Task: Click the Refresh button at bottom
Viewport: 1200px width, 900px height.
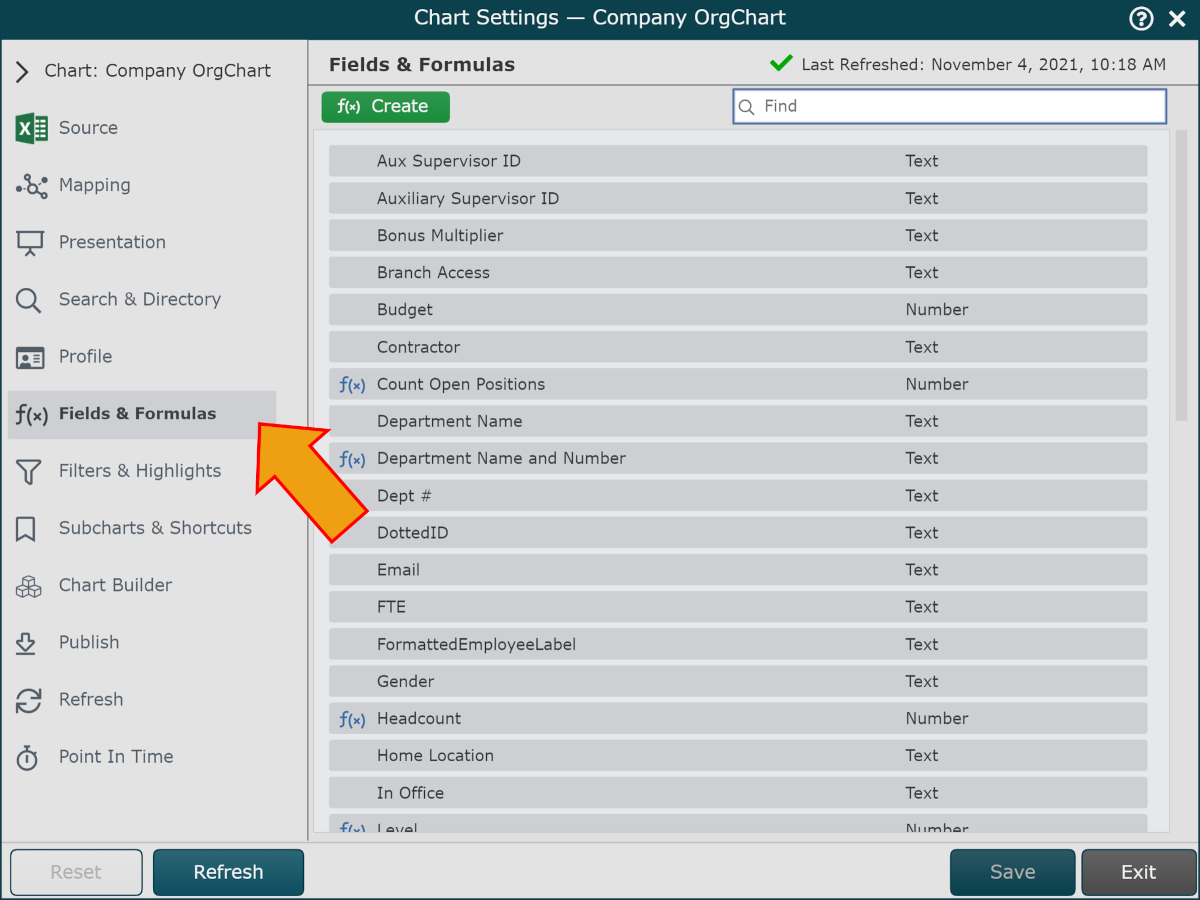Action: click(228, 872)
